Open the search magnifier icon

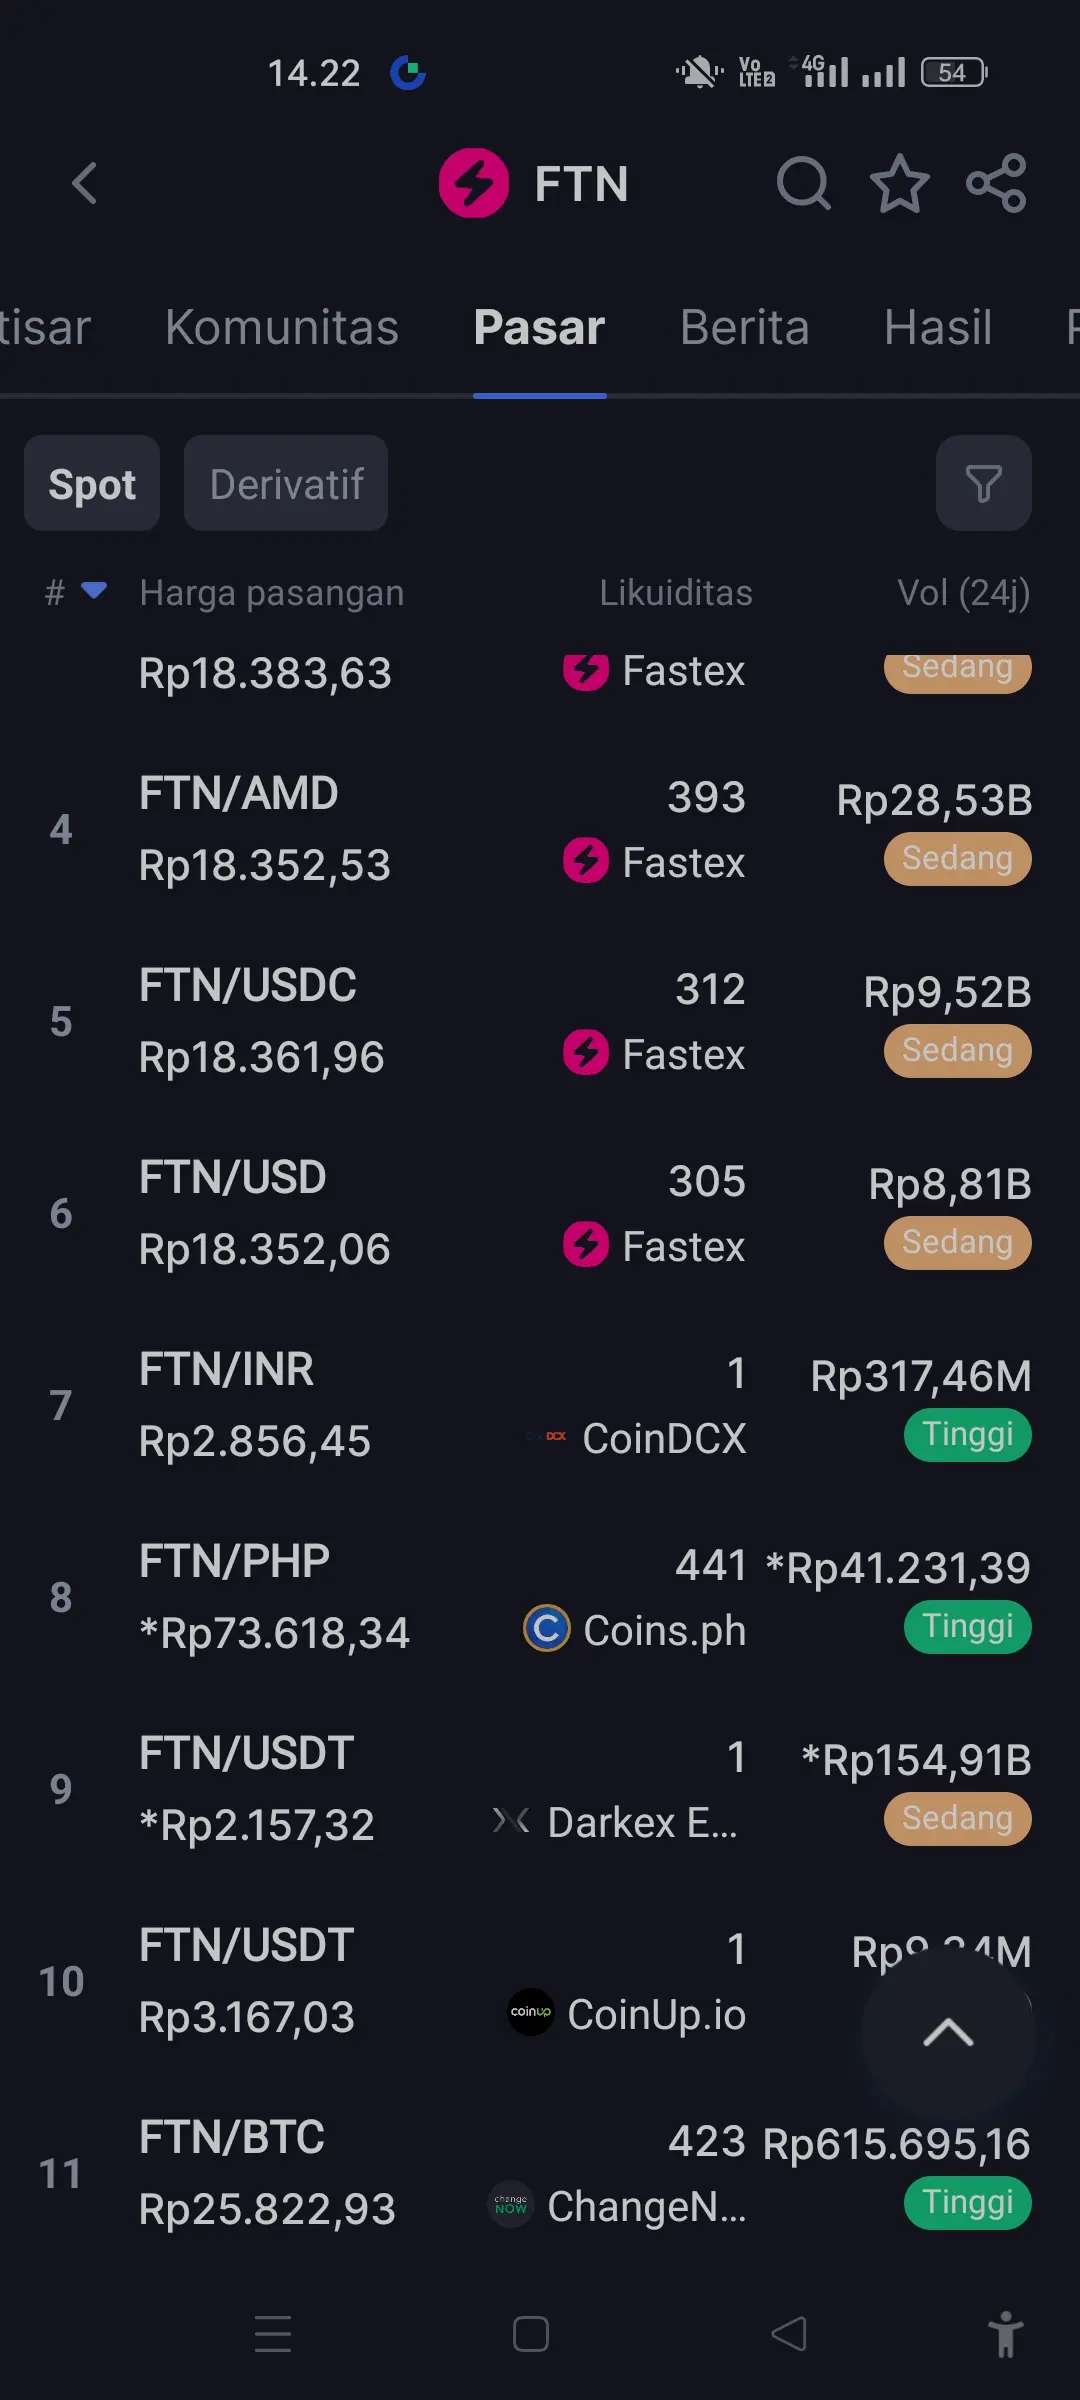pos(804,183)
